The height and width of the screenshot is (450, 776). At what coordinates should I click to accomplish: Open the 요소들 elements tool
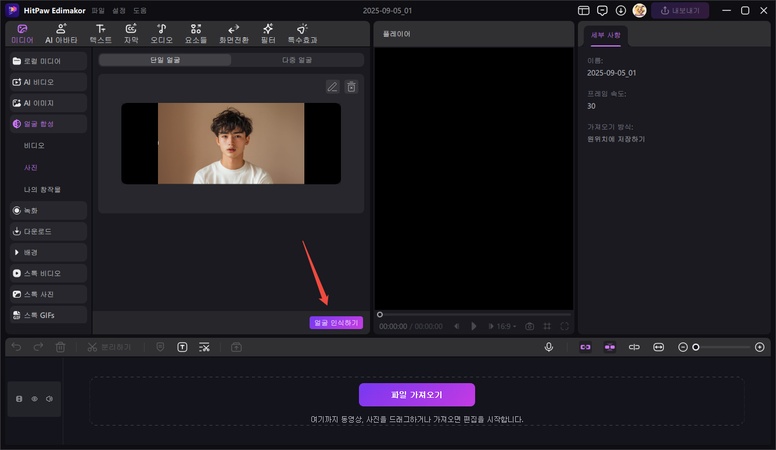tap(196, 34)
